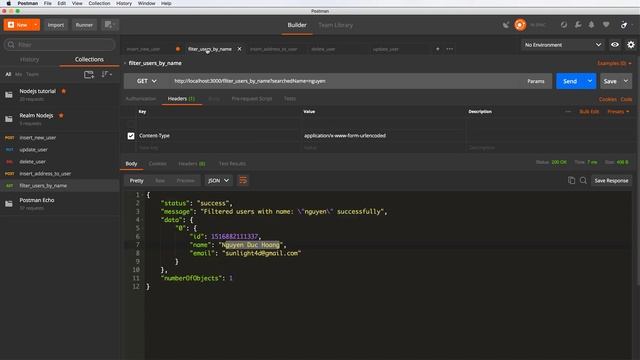Click the Bulk Edit link
Image resolution: width=640 pixels, height=360 pixels.
[589, 111]
